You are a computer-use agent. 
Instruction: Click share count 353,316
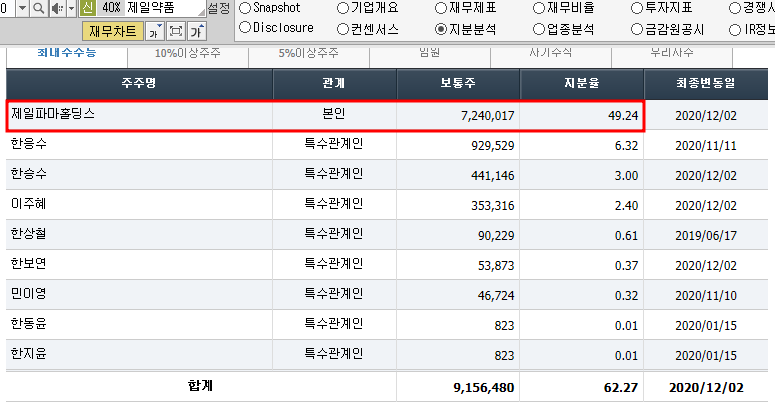(x=493, y=206)
